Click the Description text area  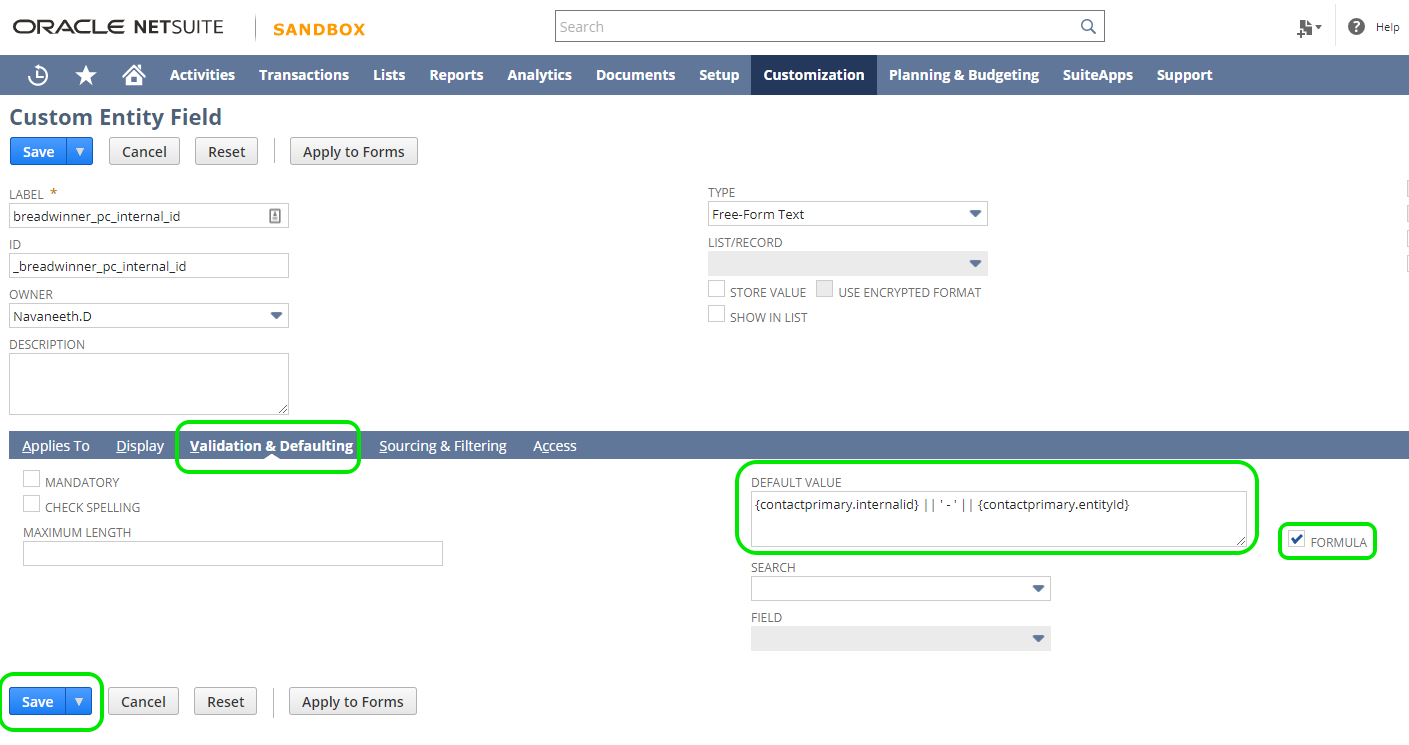tap(149, 384)
